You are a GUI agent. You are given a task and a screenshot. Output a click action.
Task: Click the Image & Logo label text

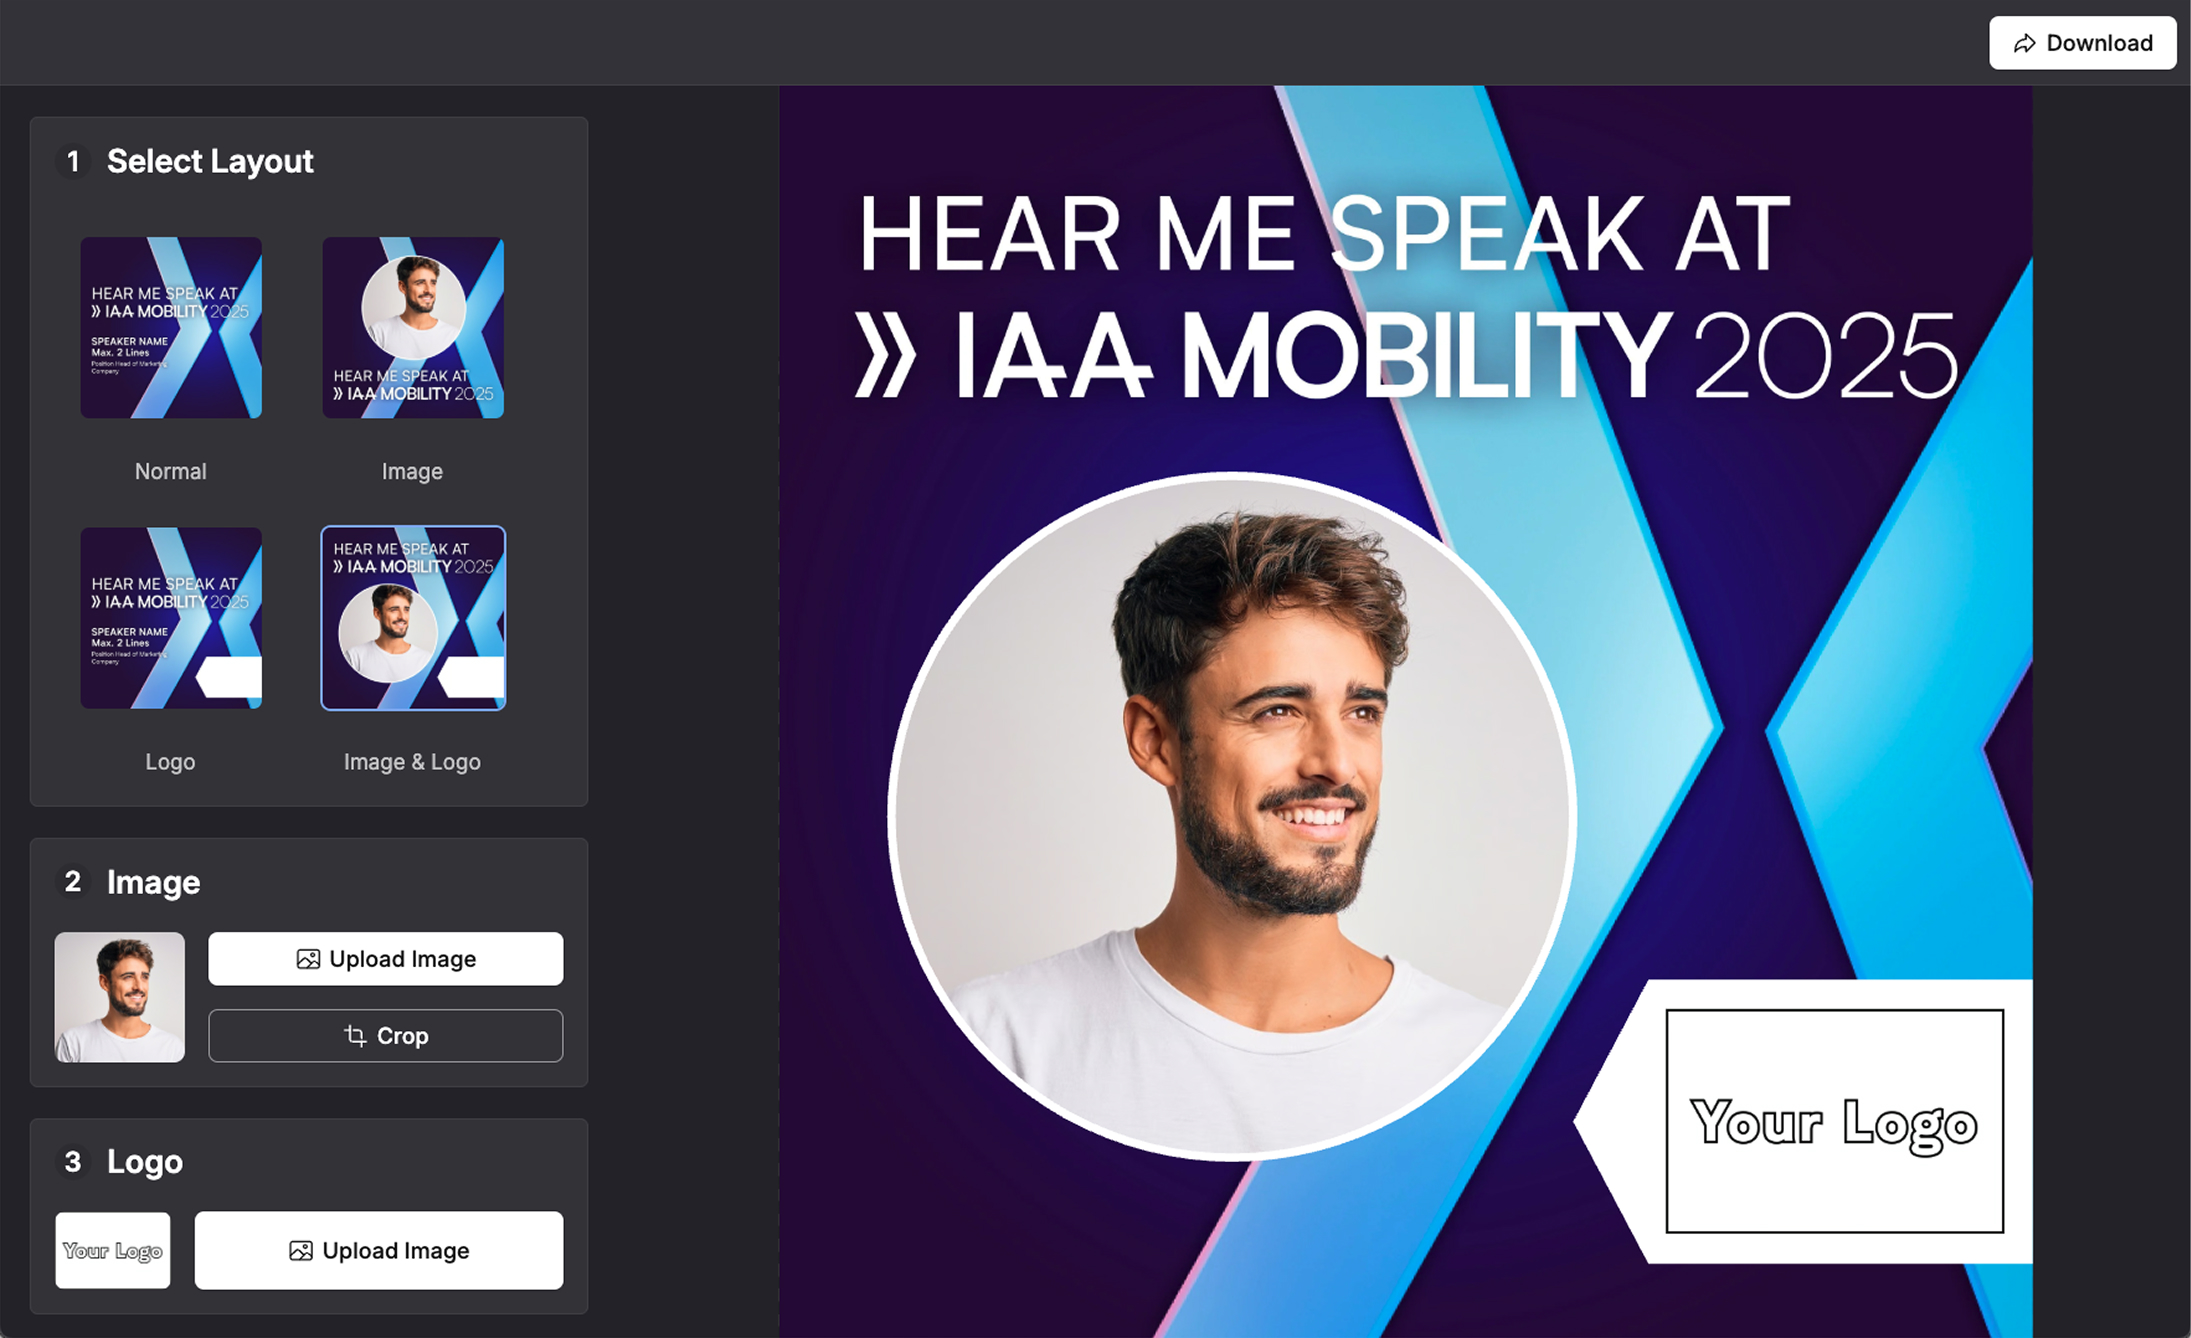412,762
